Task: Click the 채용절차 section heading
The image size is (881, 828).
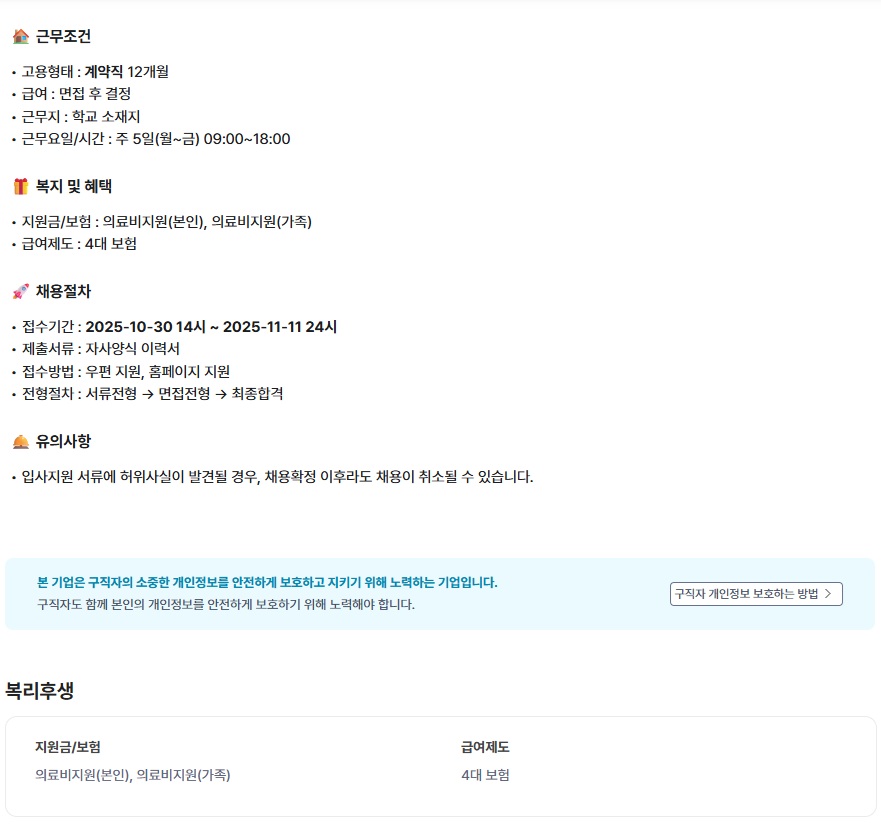Action: 63,292
